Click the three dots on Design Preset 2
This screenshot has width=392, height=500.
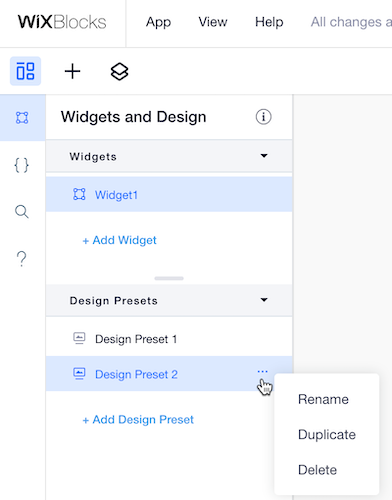coord(263,371)
